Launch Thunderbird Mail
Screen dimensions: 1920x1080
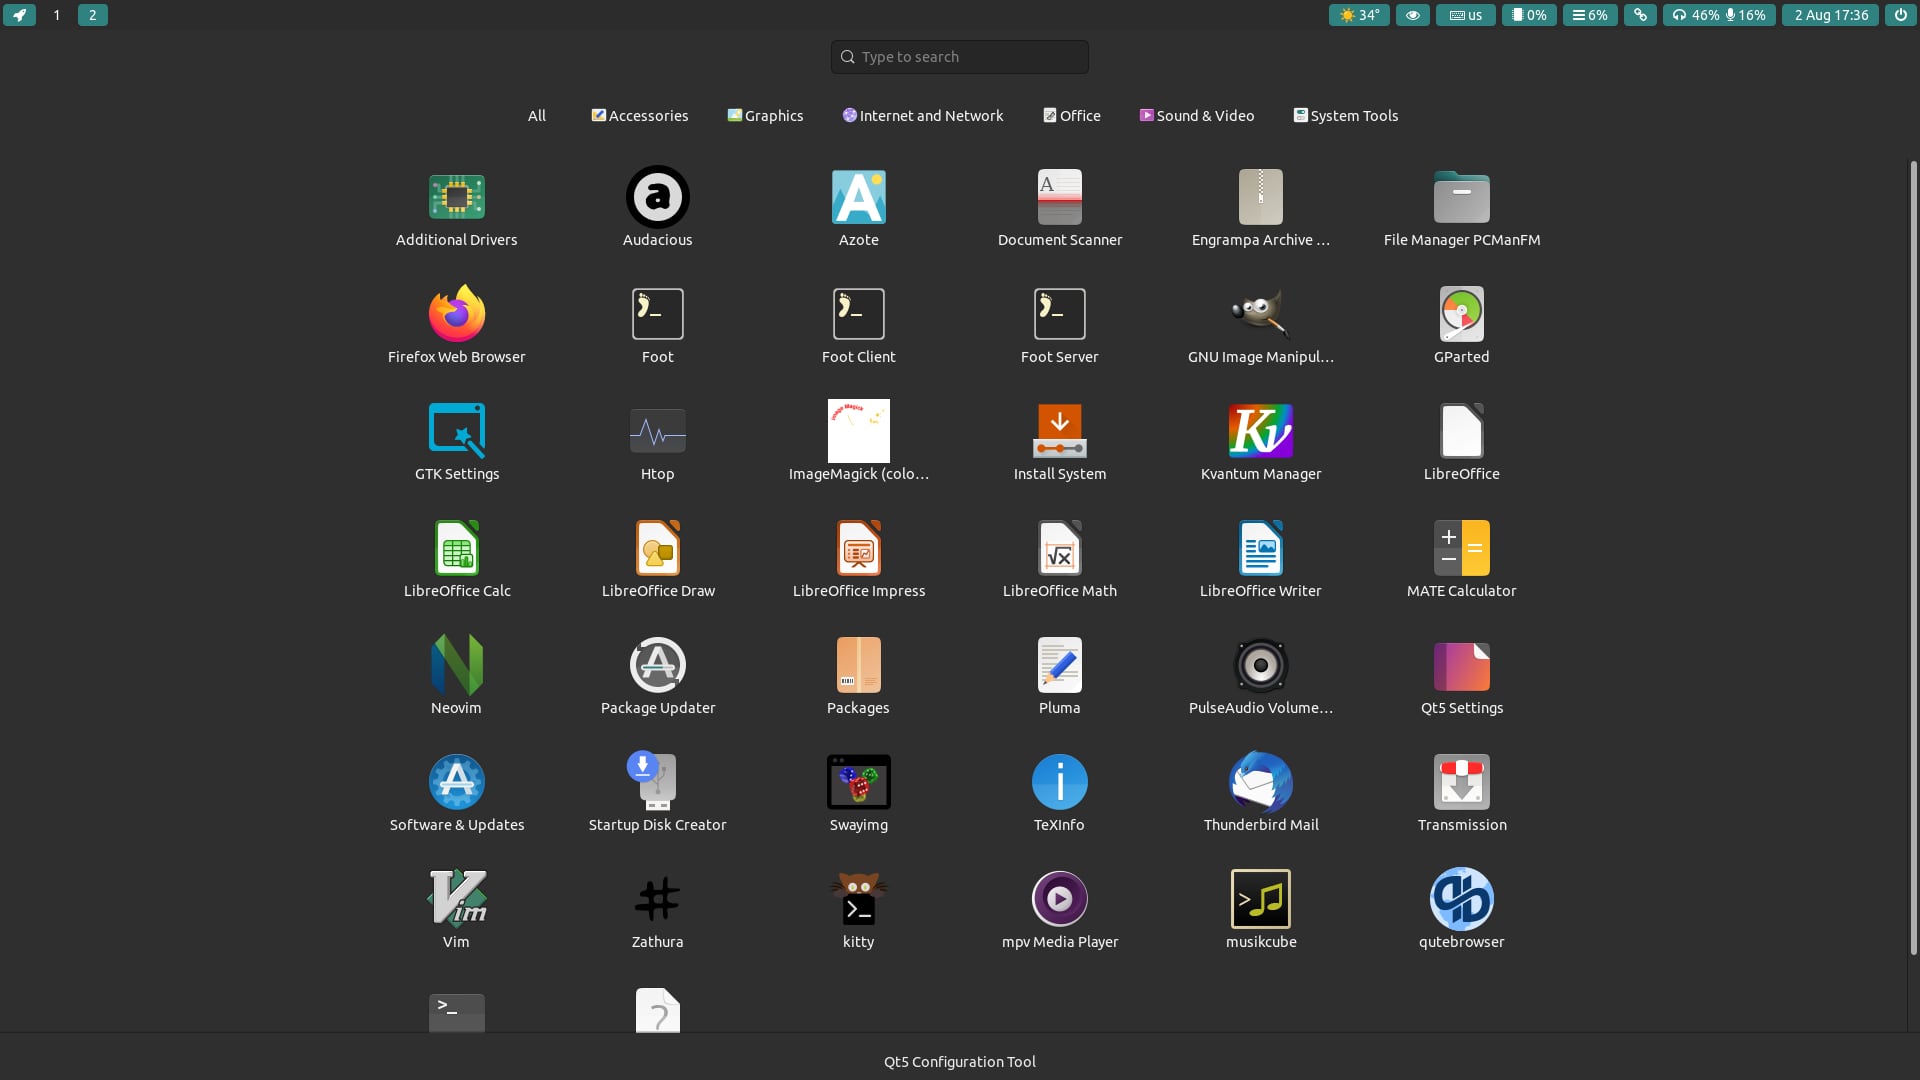coord(1261,793)
